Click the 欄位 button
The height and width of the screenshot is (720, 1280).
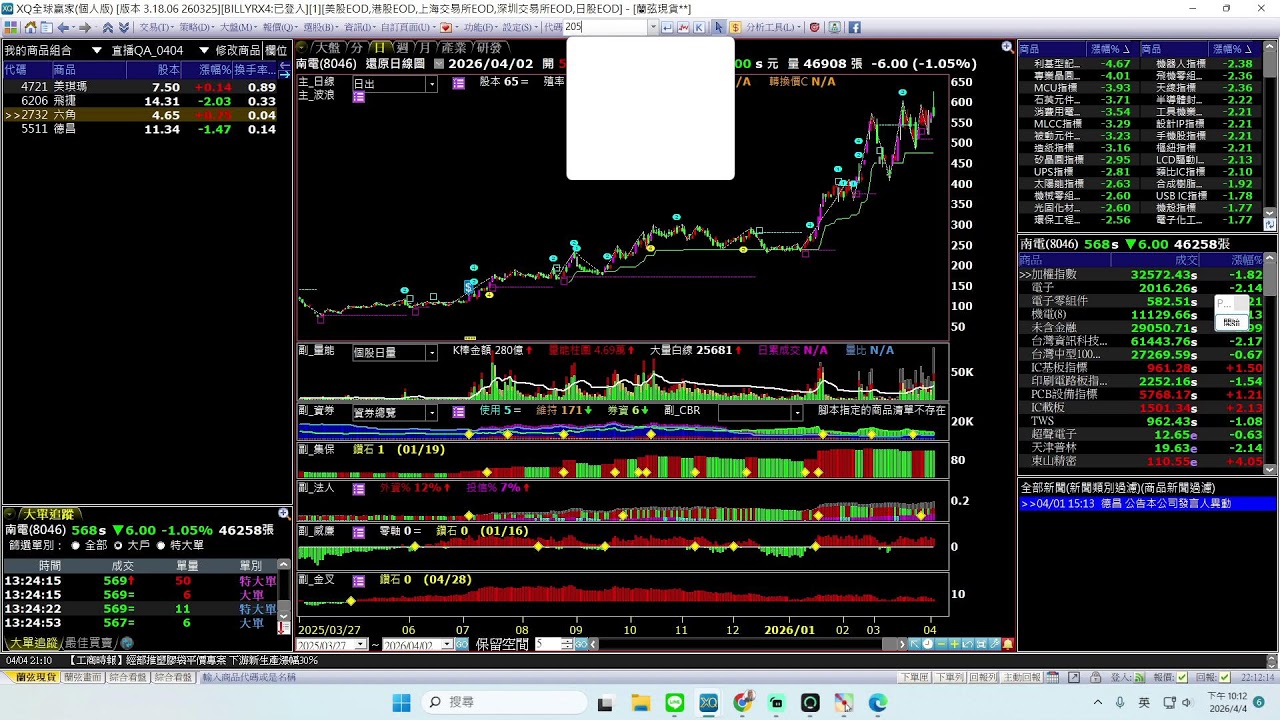tap(276, 50)
